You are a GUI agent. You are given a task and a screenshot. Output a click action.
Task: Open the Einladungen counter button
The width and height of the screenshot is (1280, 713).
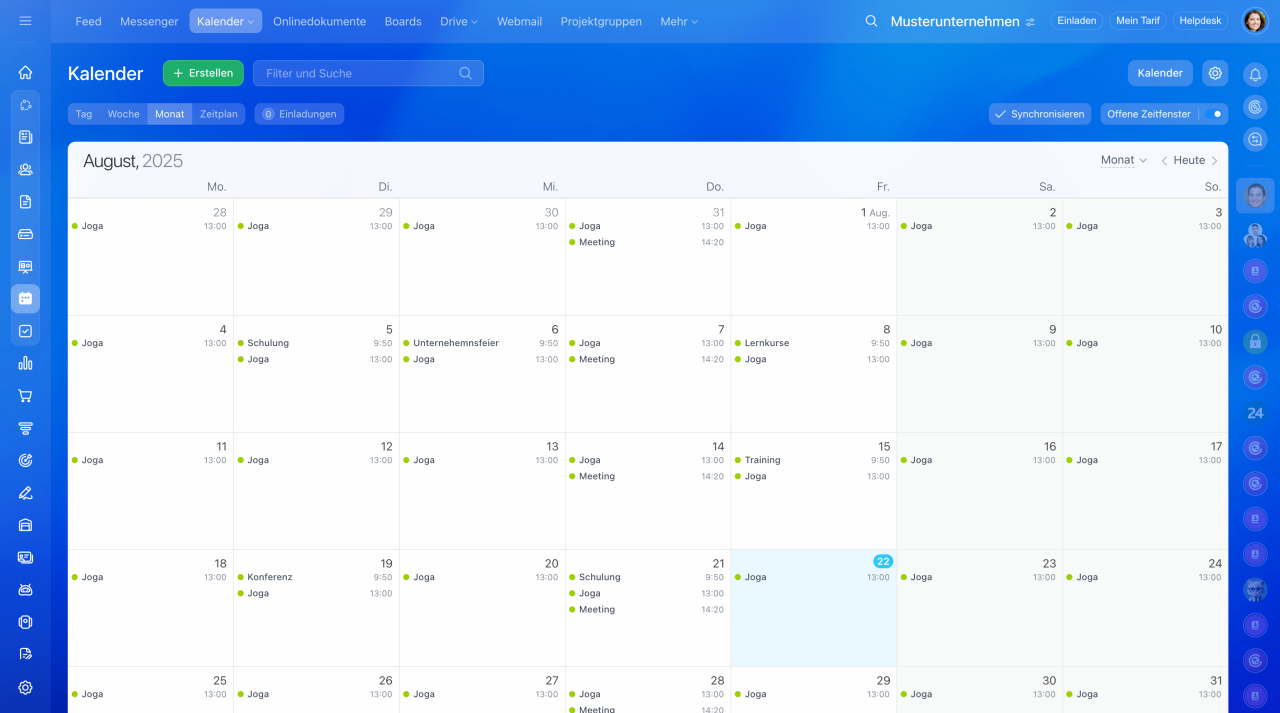tap(299, 114)
